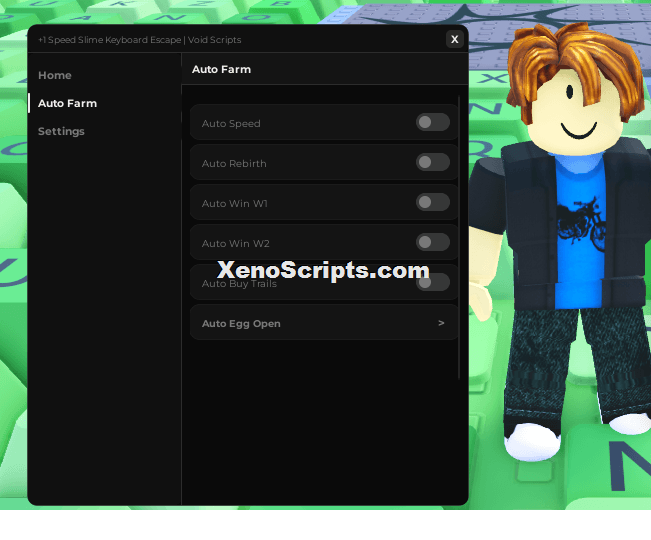The height and width of the screenshot is (540, 651).
Task: Select the Auto Farm sidebar tab
Action: point(67,103)
